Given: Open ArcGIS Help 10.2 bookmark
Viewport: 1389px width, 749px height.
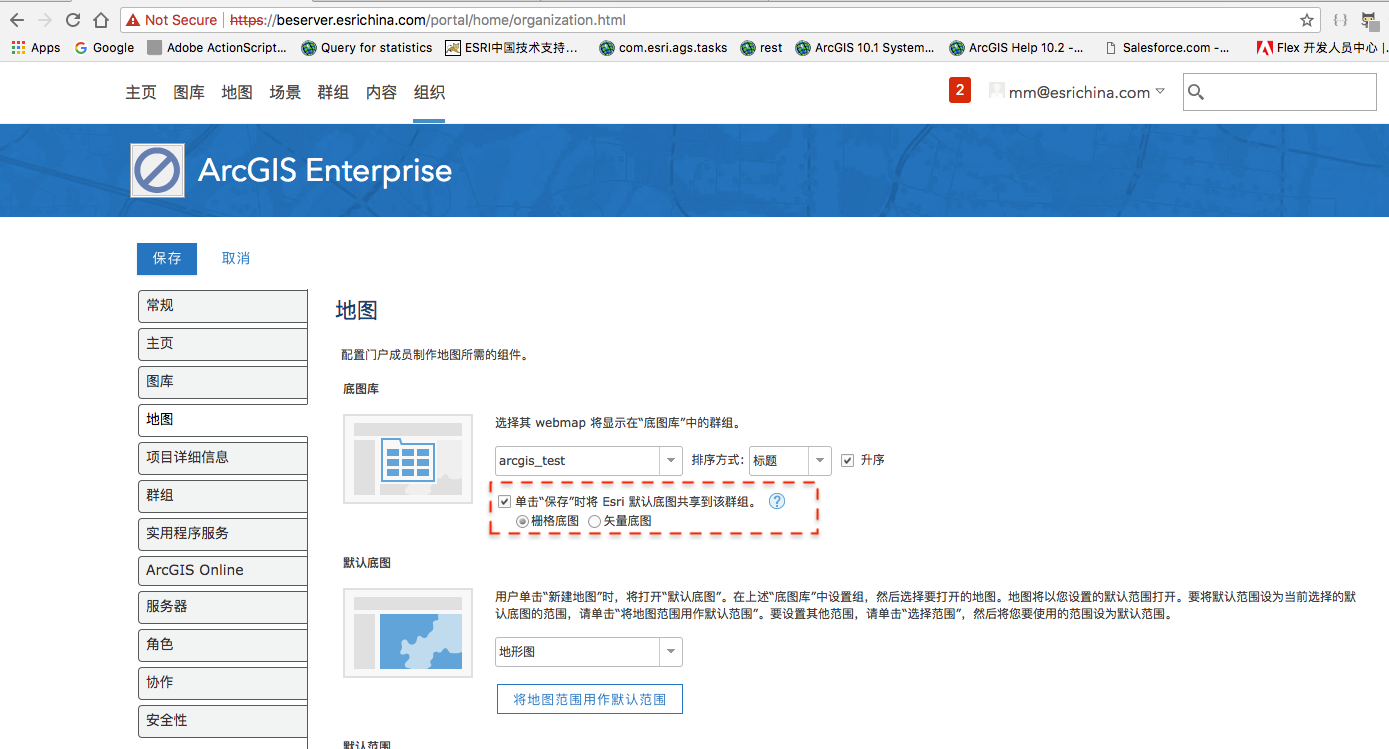Looking at the screenshot, I should [x=1016, y=47].
